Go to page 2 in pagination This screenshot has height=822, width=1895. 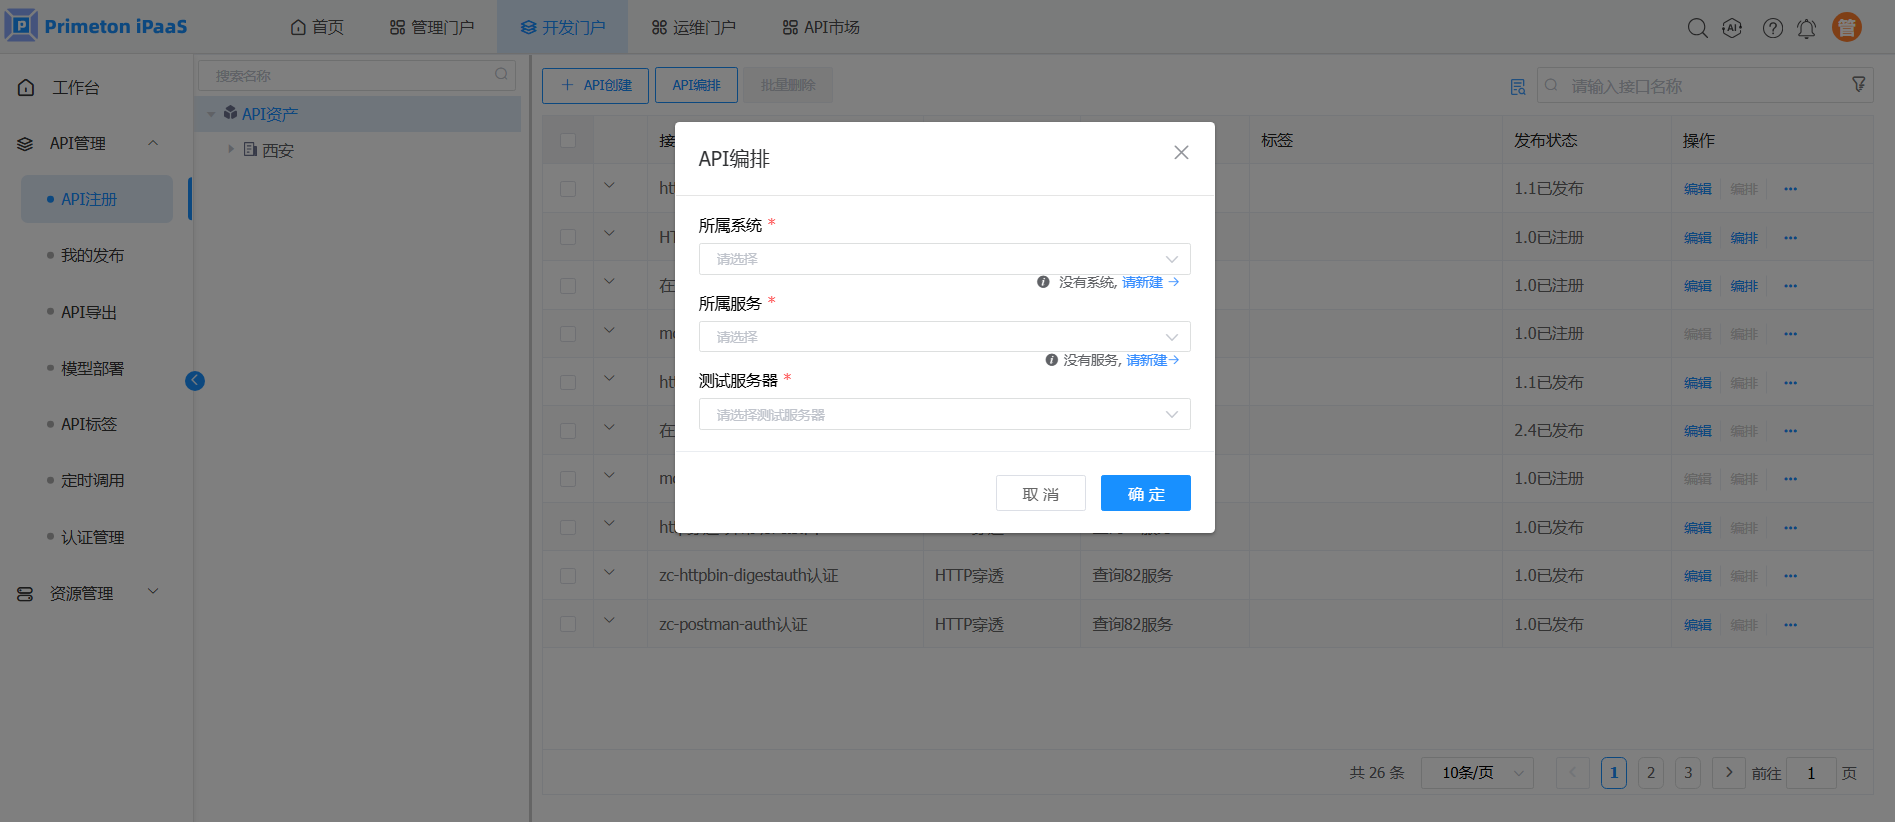coord(1650,772)
